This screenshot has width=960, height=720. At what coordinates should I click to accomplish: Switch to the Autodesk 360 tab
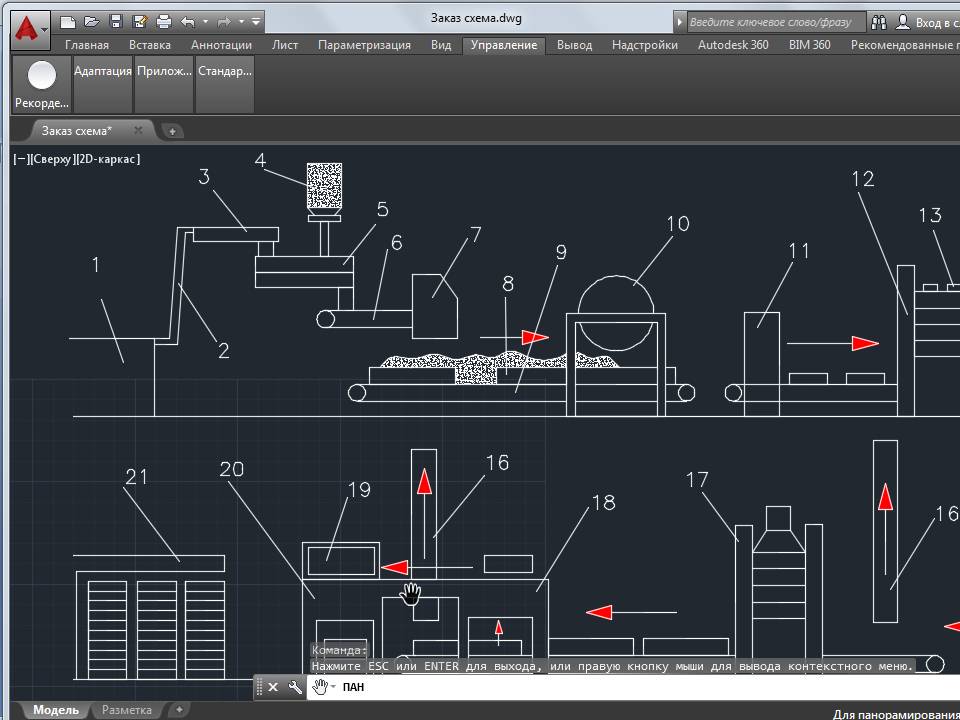(x=733, y=45)
